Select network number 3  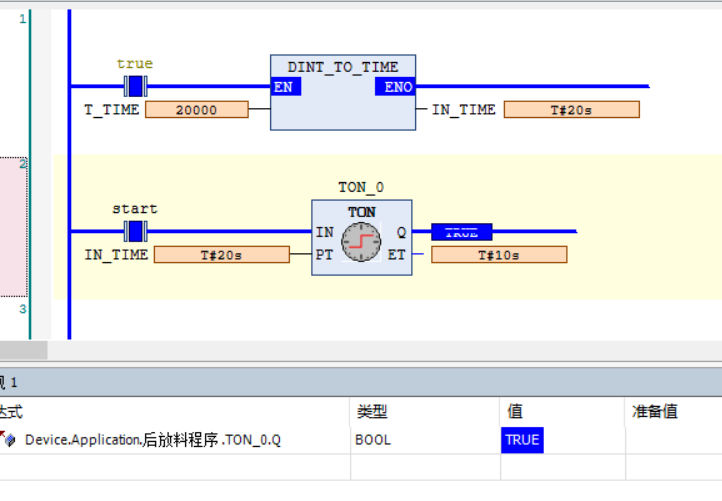pyautogui.click(x=23, y=309)
